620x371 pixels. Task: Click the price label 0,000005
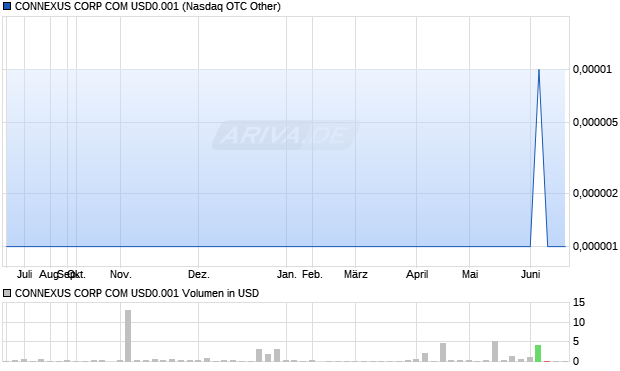coord(595,122)
